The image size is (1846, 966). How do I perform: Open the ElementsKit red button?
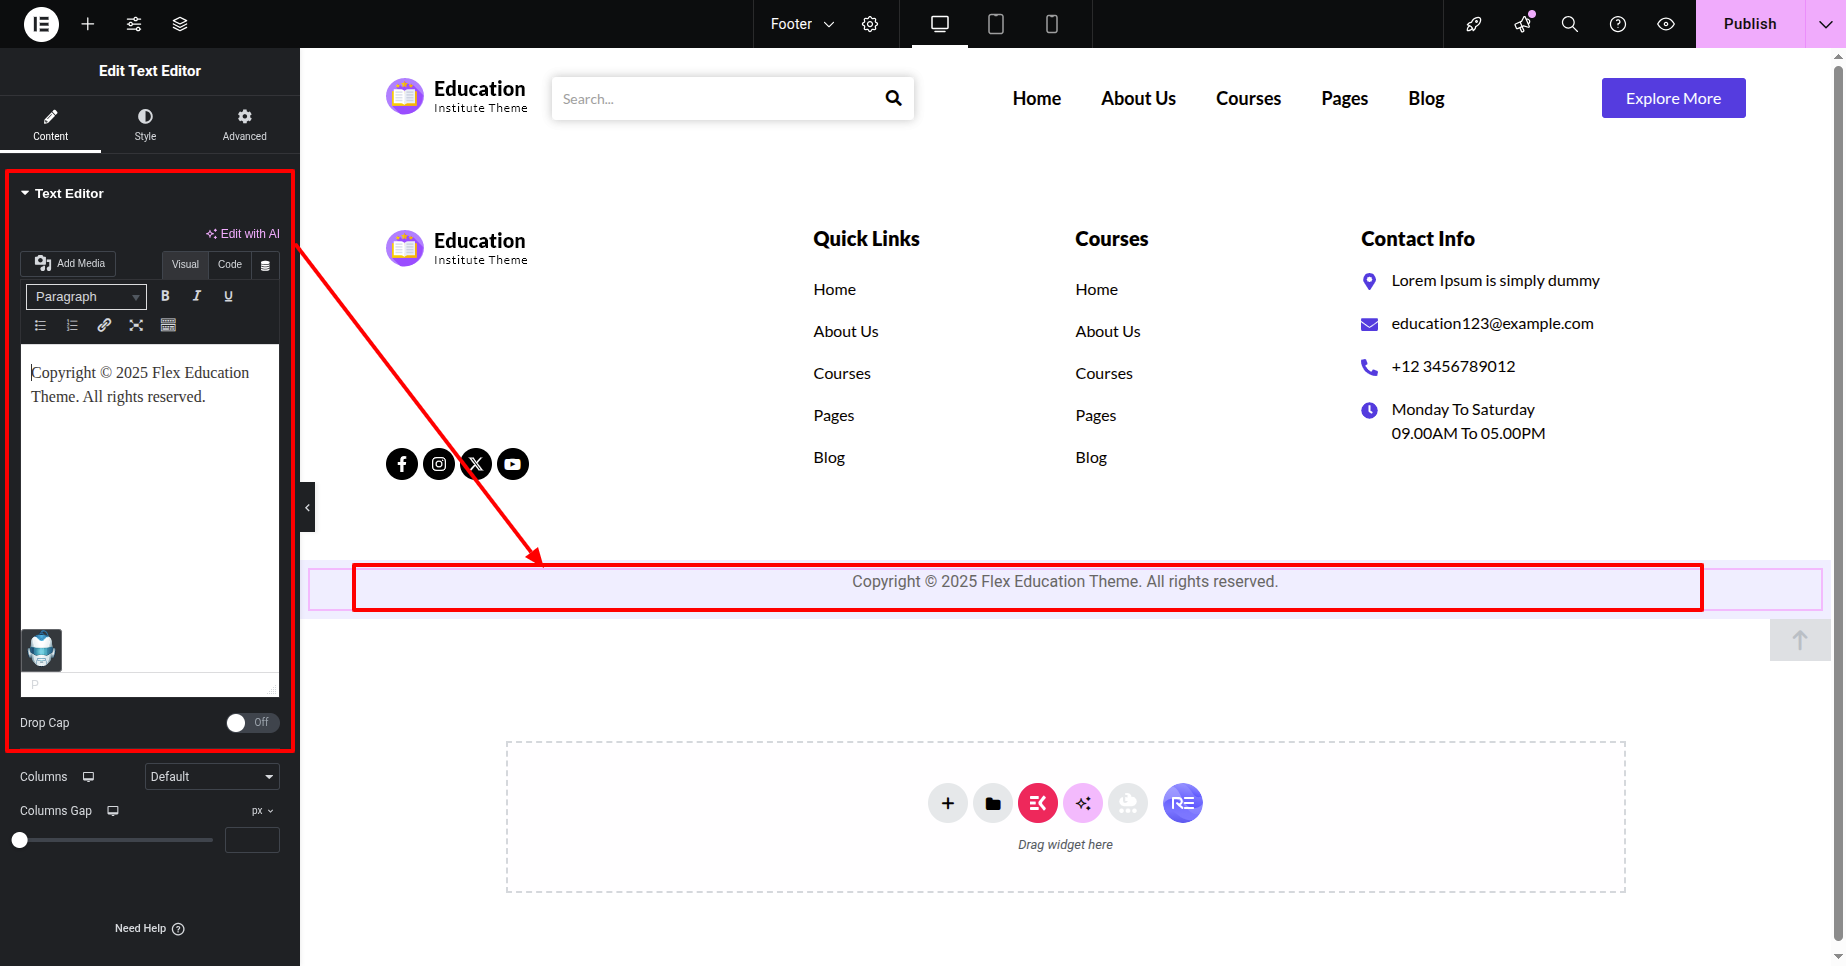coord(1038,803)
